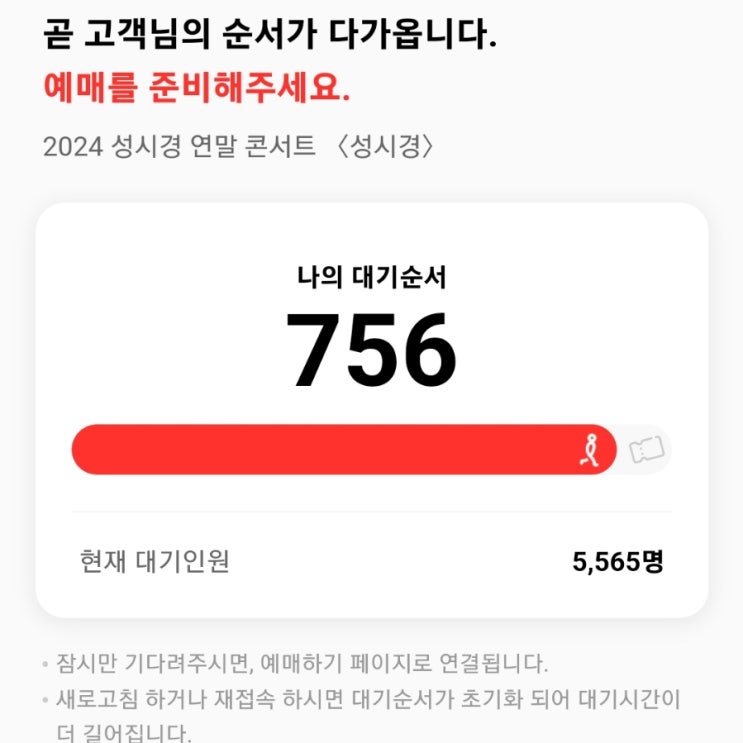Click the 2024 성시경 연말 콘서트 title
The width and height of the screenshot is (743, 743).
pyautogui.click(x=179, y=146)
